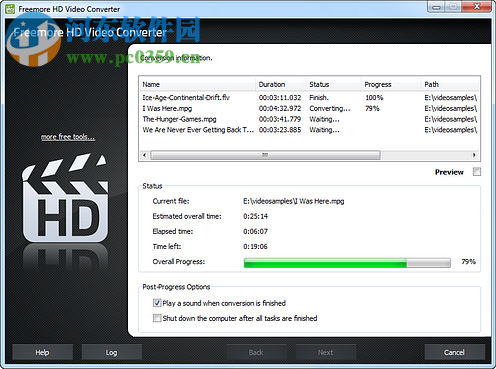Click the Status column header
Screen dimensions: 496x369
(333, 84)
